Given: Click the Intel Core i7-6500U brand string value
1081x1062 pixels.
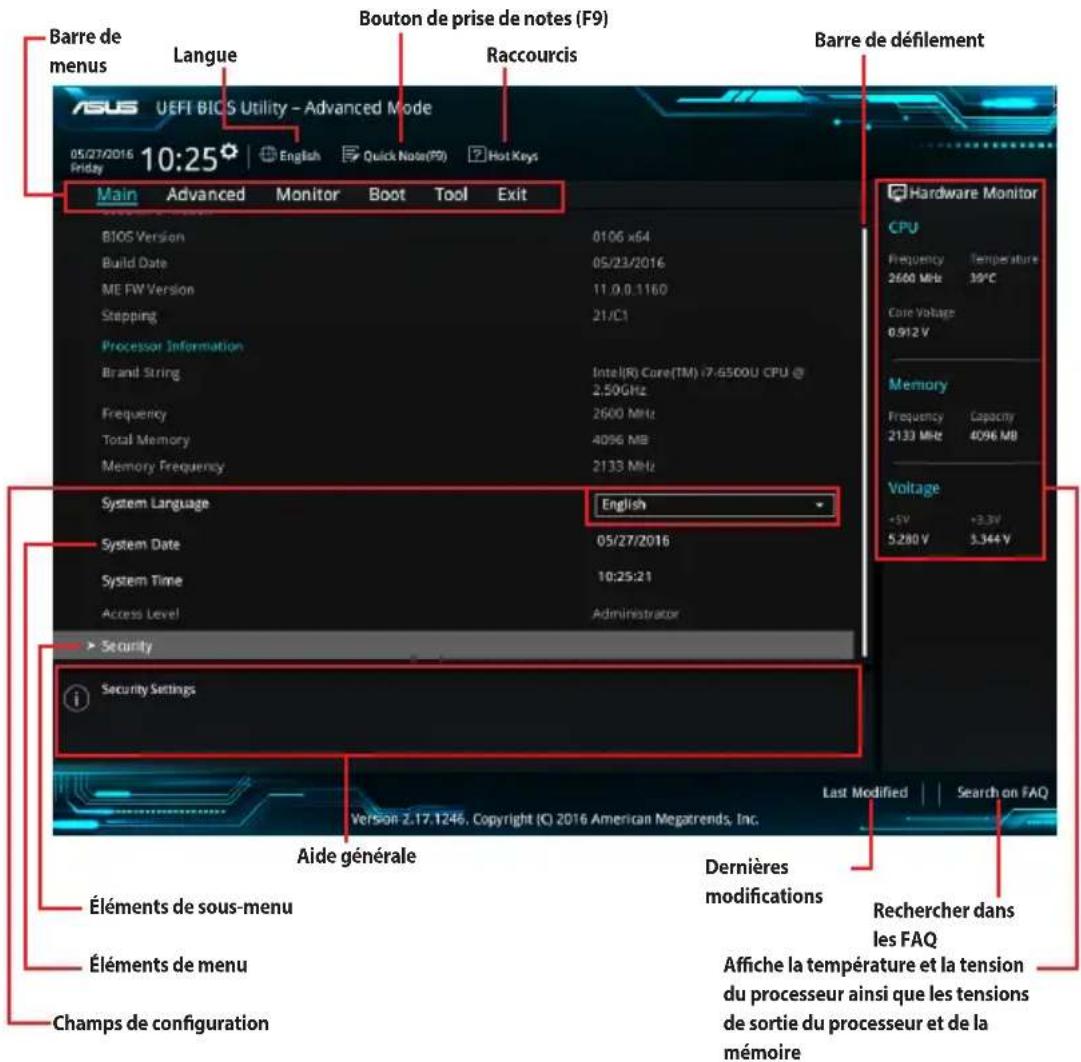Looking at the screenshot, I should 698,381.
